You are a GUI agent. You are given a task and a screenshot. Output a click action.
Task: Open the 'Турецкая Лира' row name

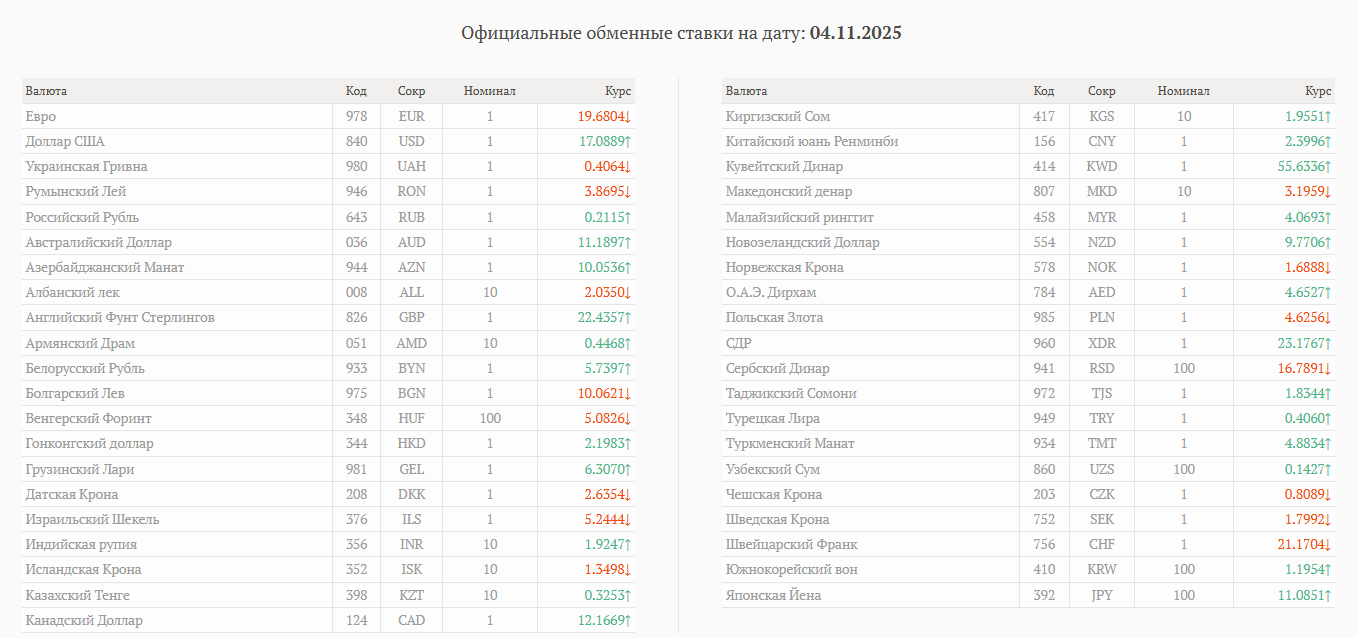tap(772, 419)
